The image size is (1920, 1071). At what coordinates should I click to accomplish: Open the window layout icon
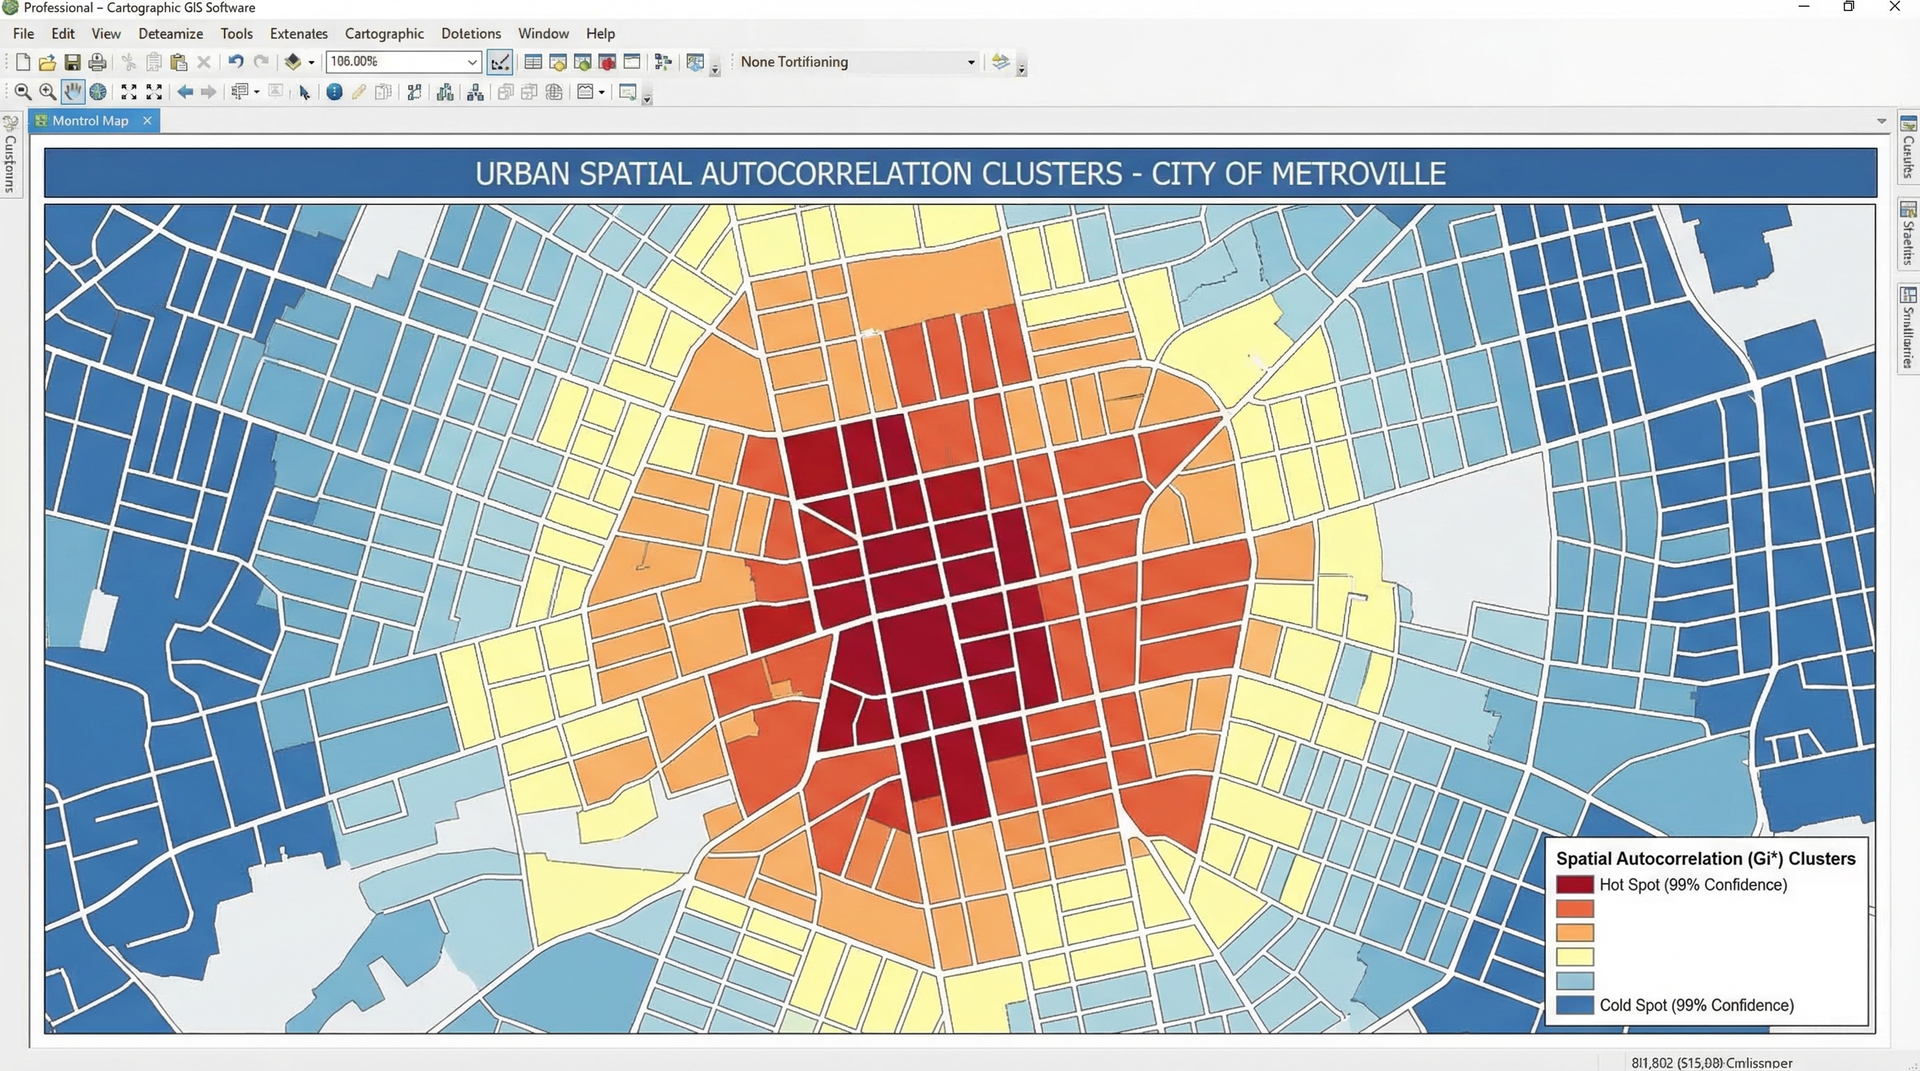coord(632,62)
